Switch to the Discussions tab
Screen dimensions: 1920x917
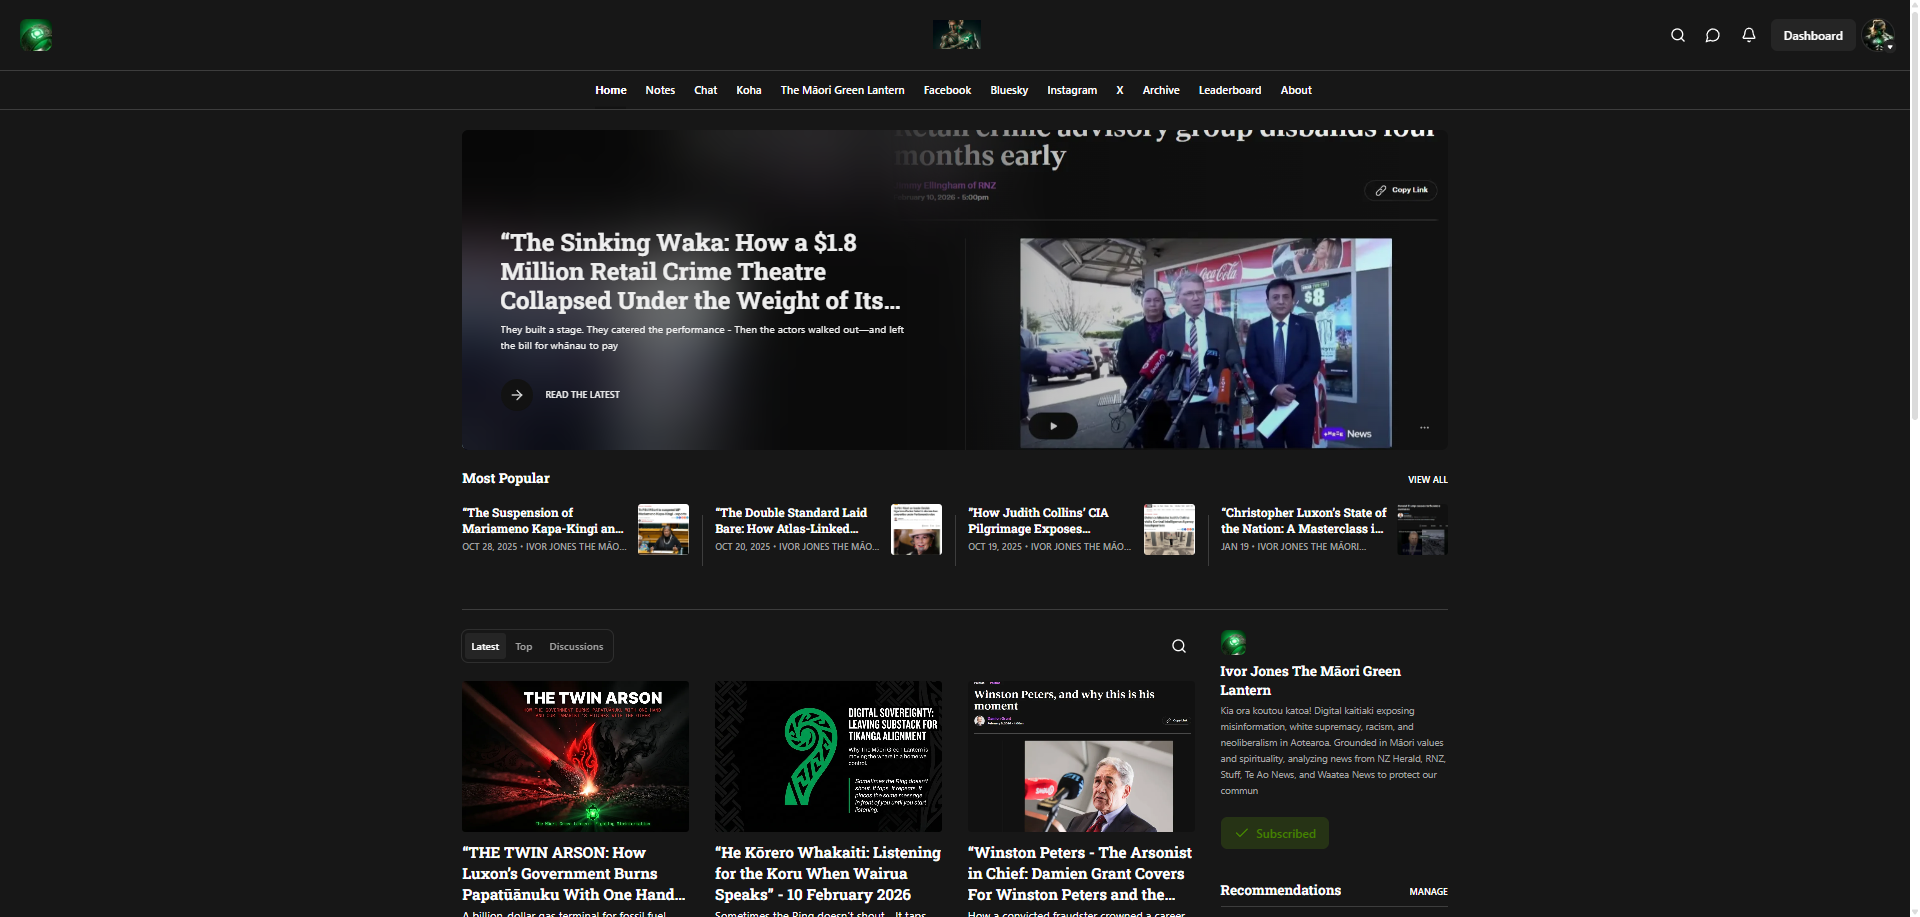click(576, 647)
